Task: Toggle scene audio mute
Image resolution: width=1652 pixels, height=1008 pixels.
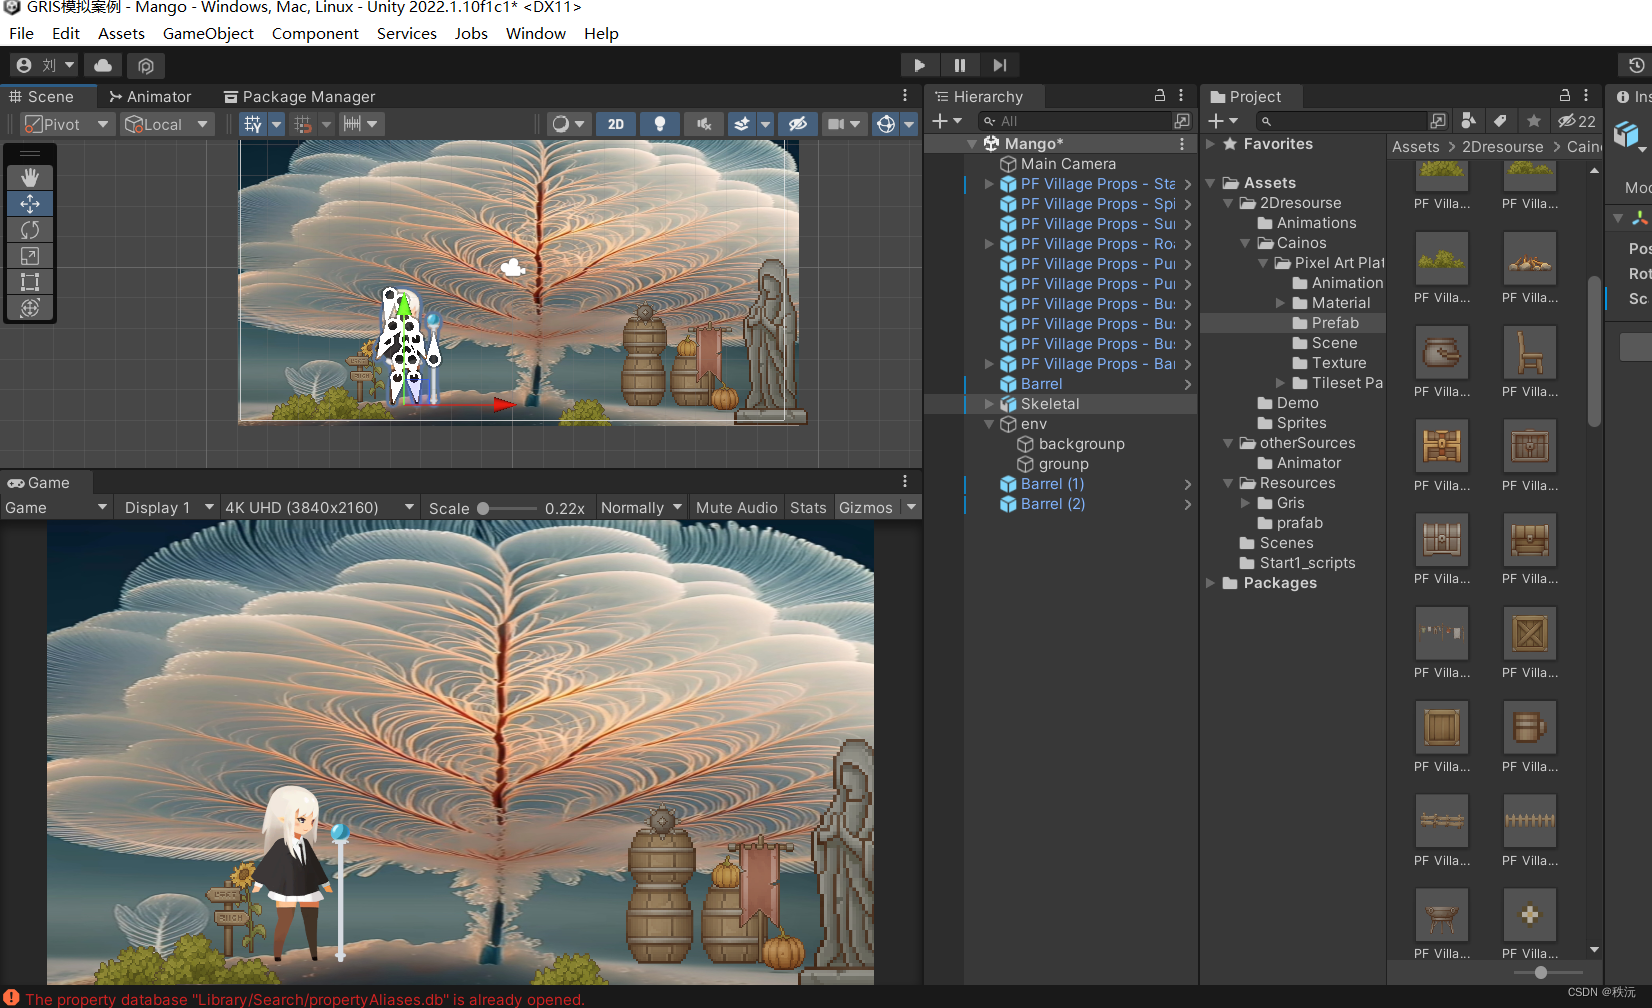Action: 704,124
